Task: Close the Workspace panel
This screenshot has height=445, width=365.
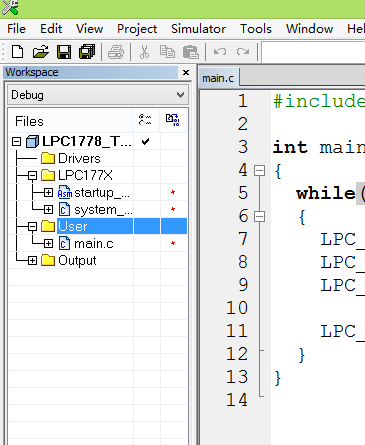Action: (x=186, y=72)
